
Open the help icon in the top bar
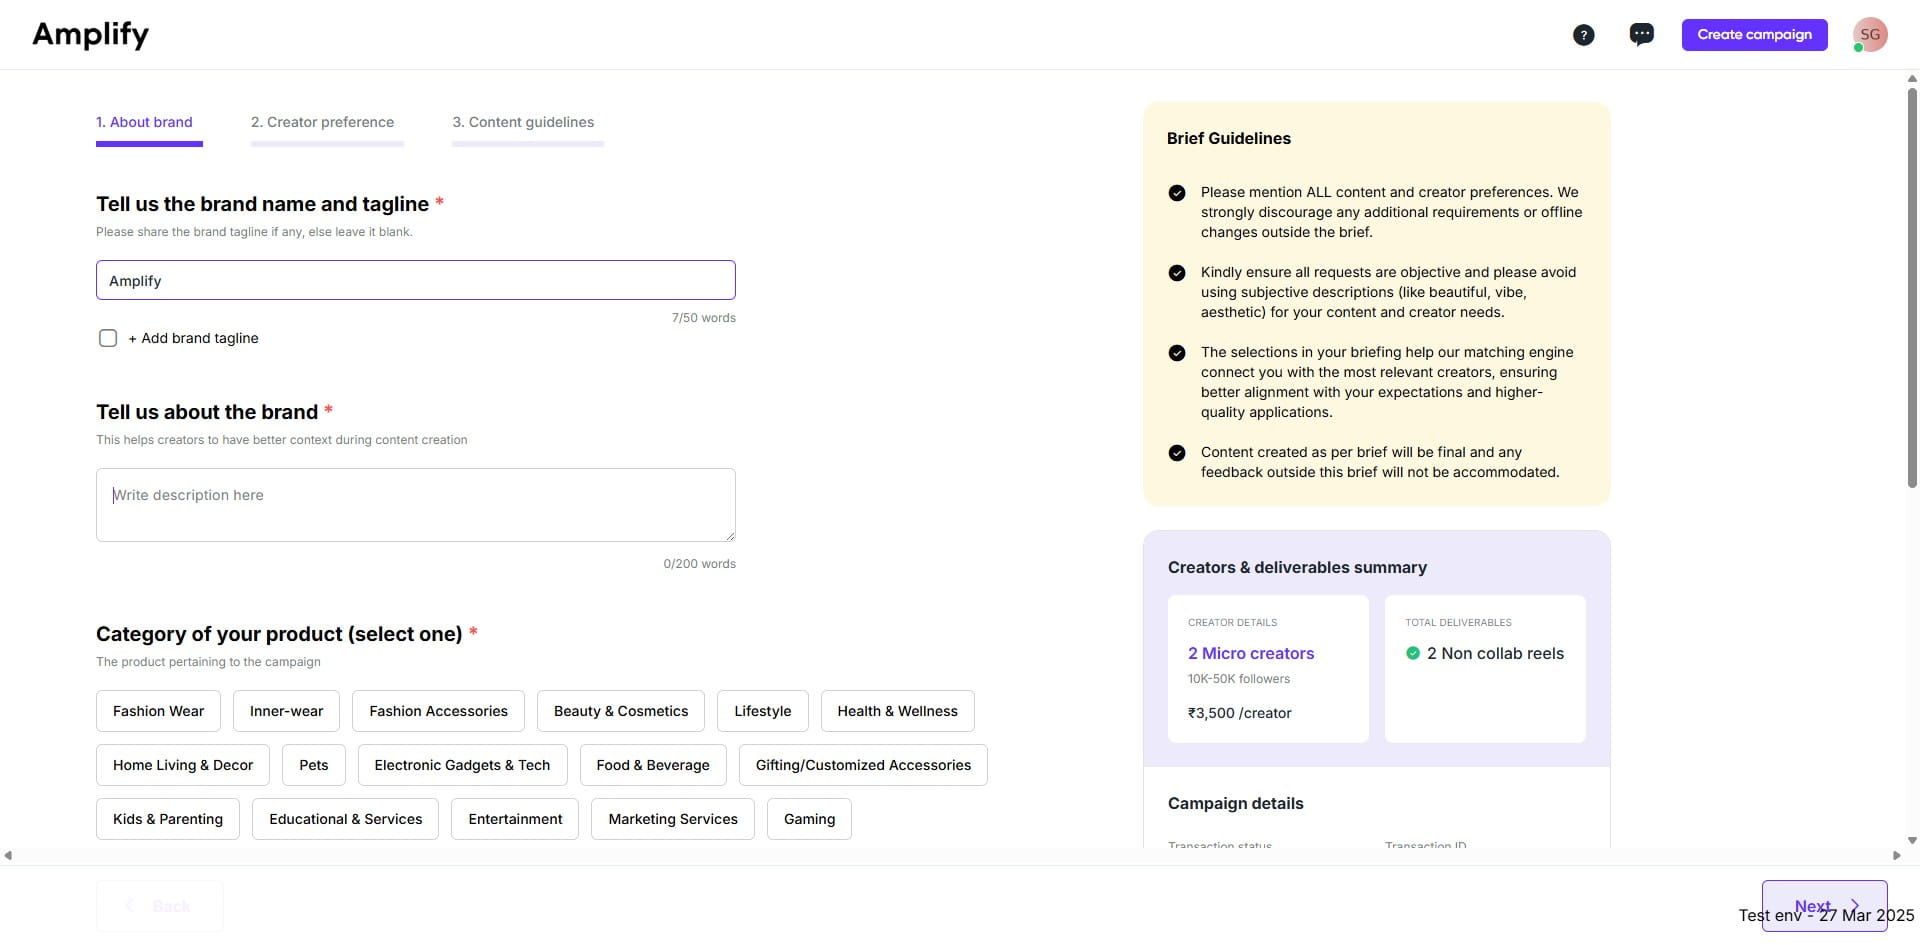[x=1584, y=34]
